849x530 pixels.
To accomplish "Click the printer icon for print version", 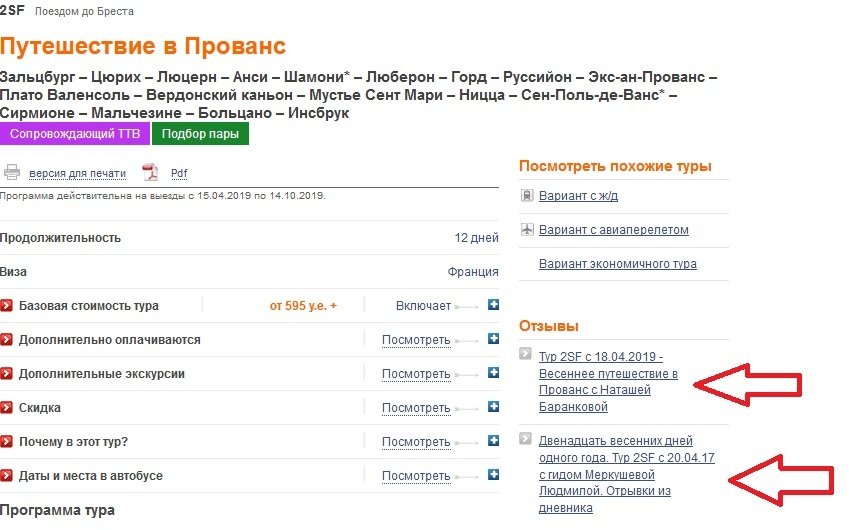I will click(11, 172).
